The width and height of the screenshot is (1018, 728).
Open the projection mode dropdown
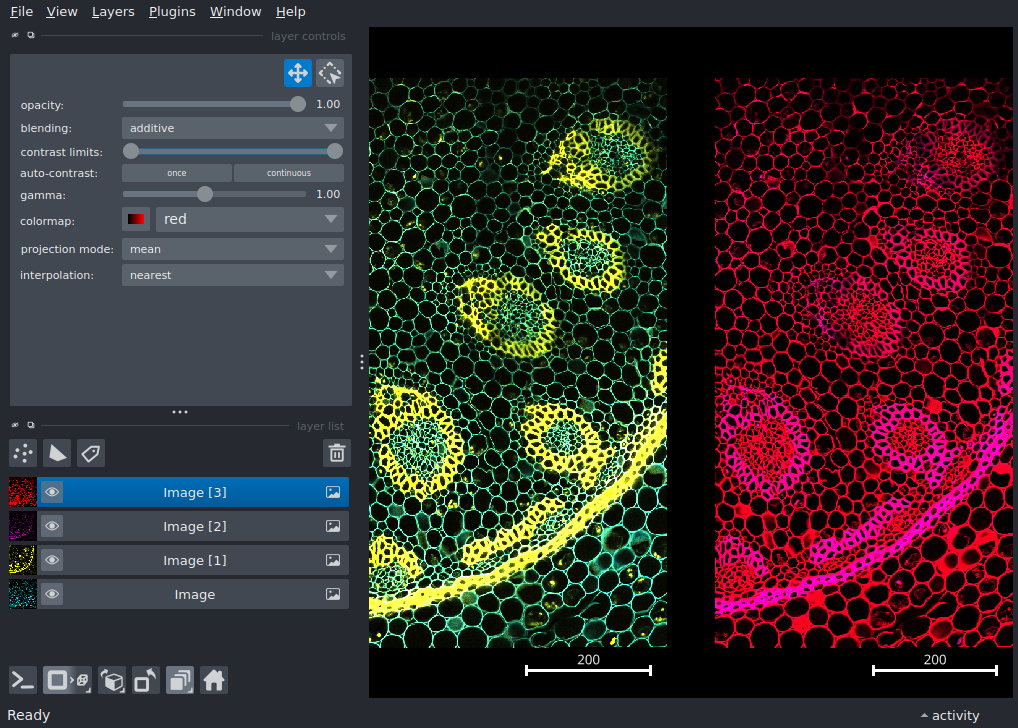232,249
